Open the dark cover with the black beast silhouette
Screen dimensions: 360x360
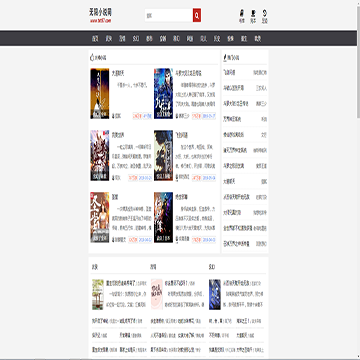click(163, 155)
